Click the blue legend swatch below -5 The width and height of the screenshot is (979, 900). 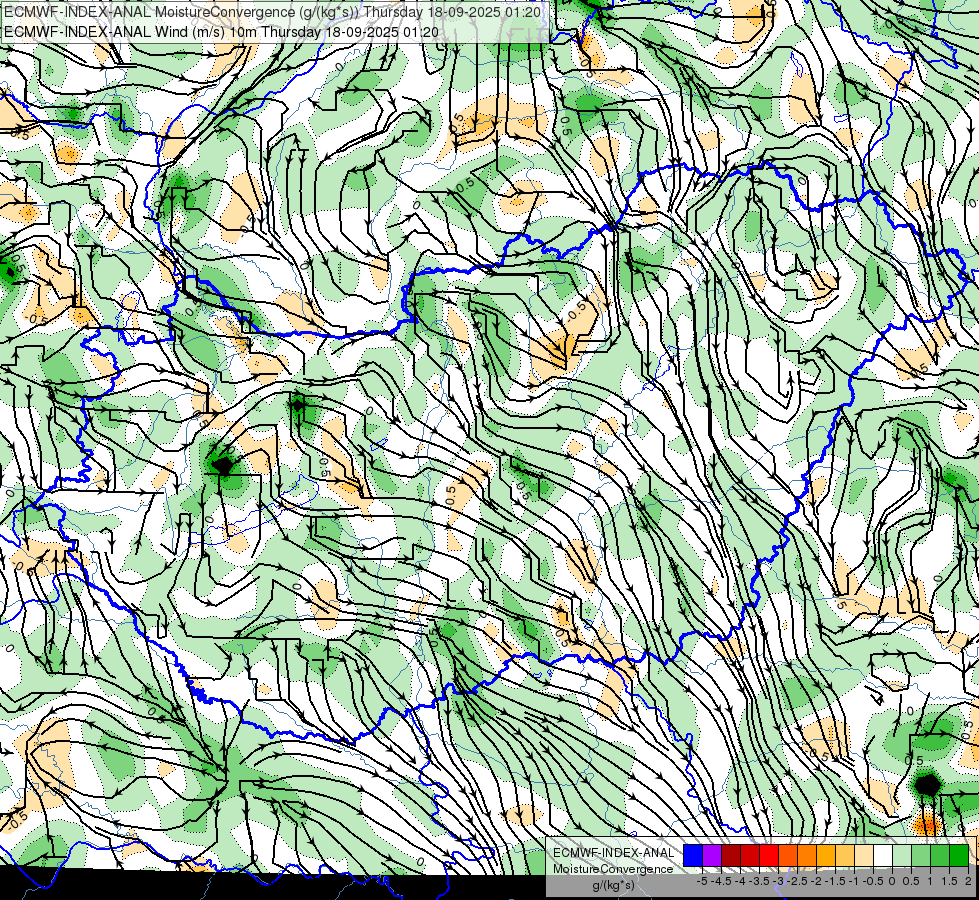[x=693, y=856]
